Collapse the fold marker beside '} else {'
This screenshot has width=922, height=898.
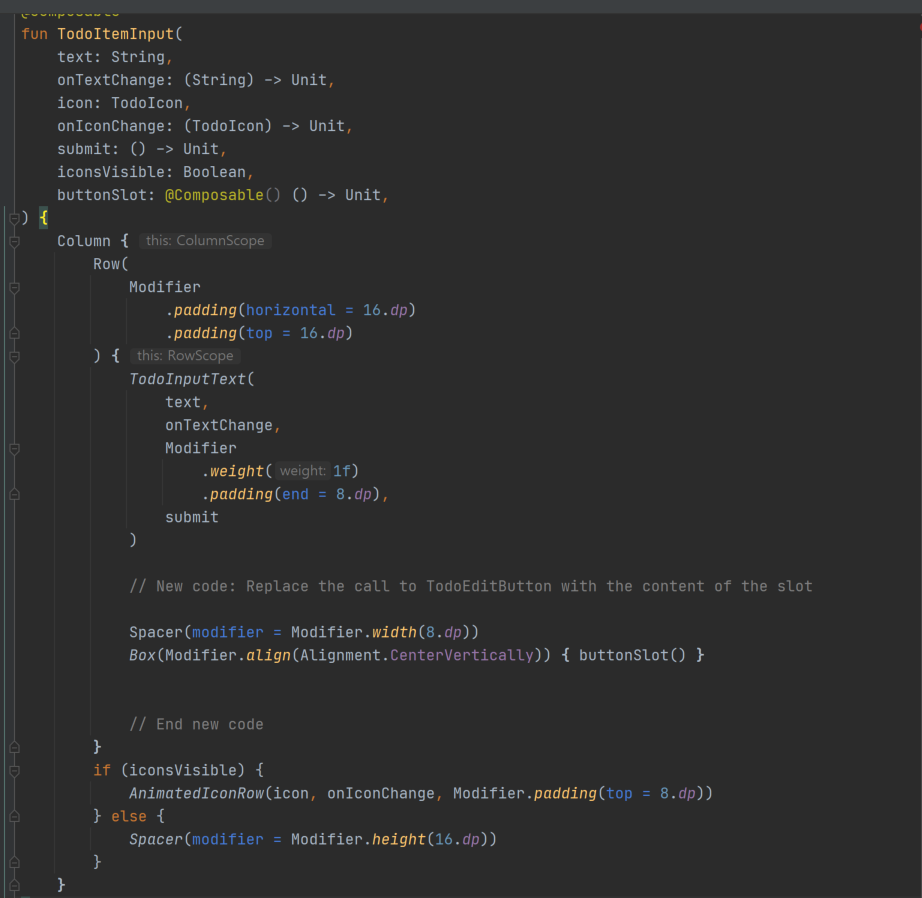[15, 816]
